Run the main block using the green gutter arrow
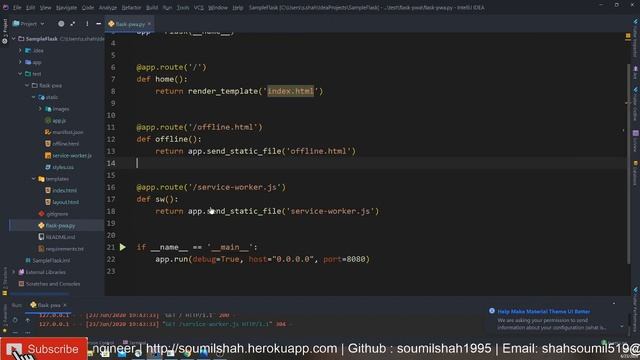The height and width of the screenshot is (360, 640). [122, 247]
